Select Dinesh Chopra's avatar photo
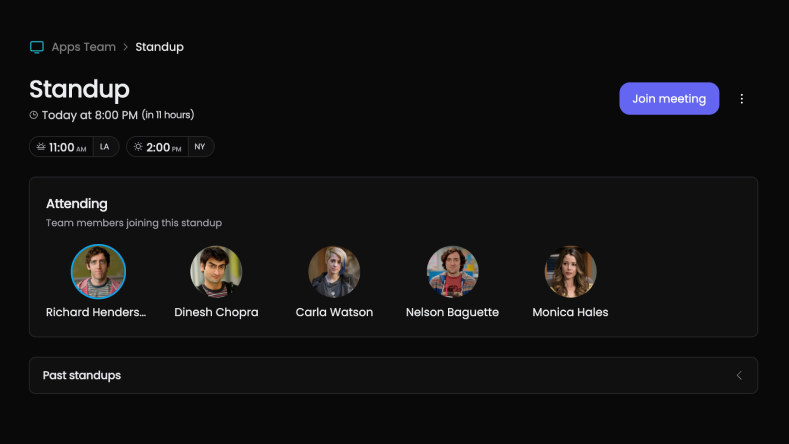The width and height of the screenshot is (789, 444). pos(216,272)
